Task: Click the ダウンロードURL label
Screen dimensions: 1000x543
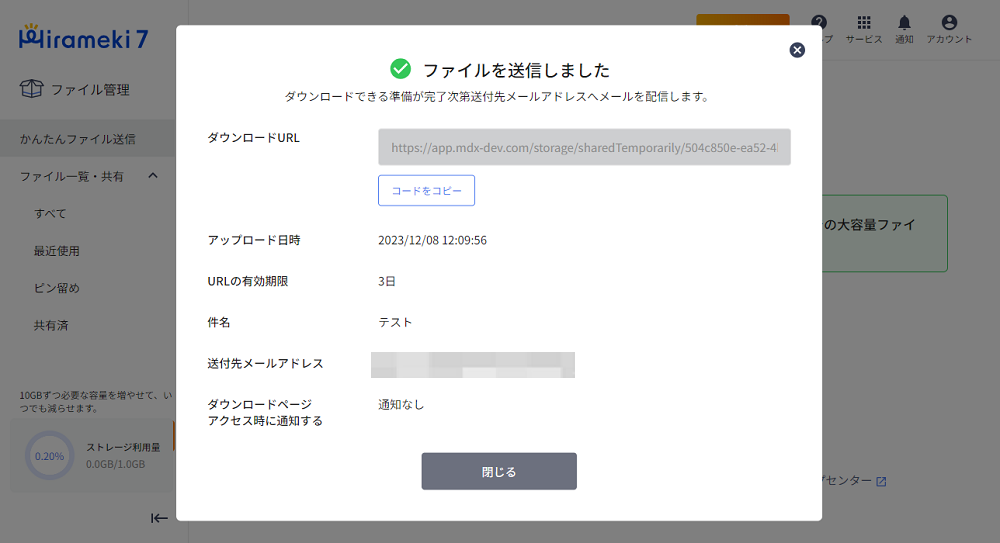Action: (x=253, y=137)
